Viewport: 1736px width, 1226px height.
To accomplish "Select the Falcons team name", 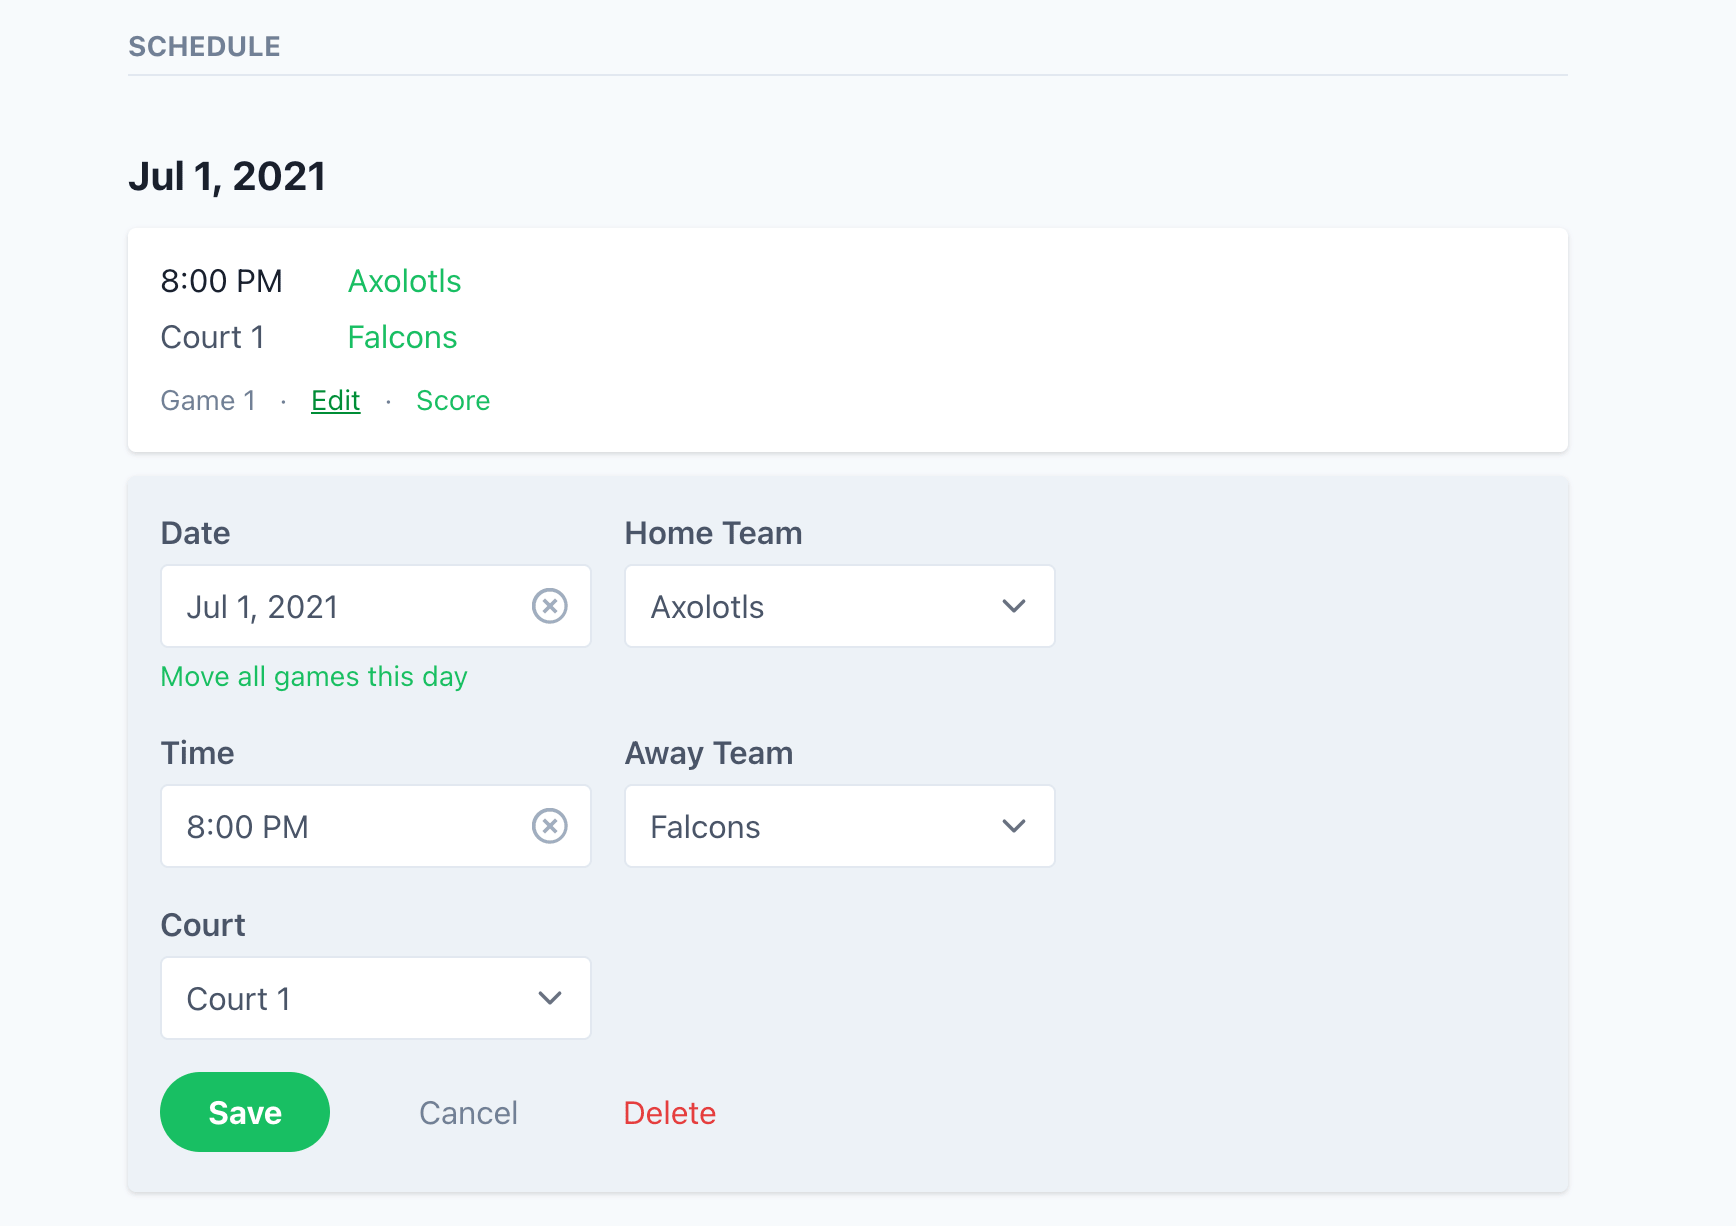I will (402, 337).
